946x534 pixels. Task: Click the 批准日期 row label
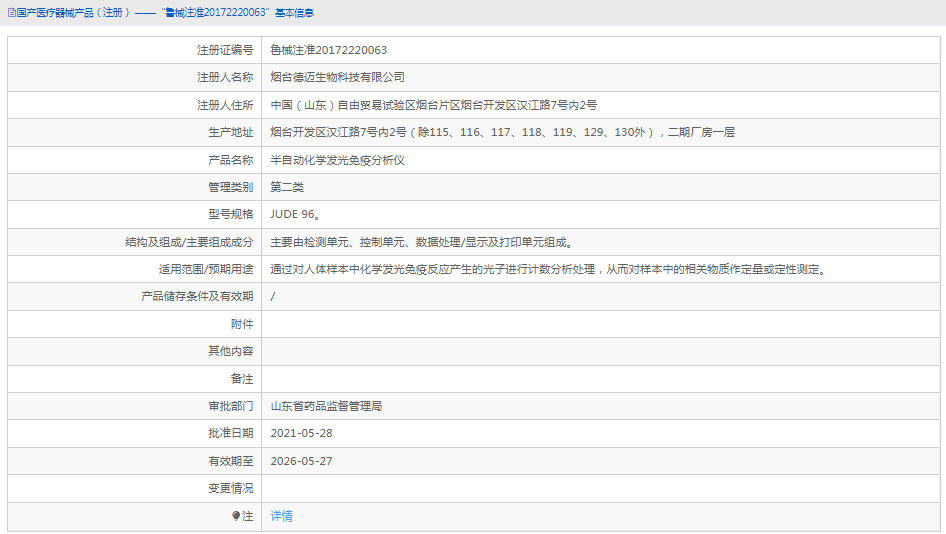230,433
